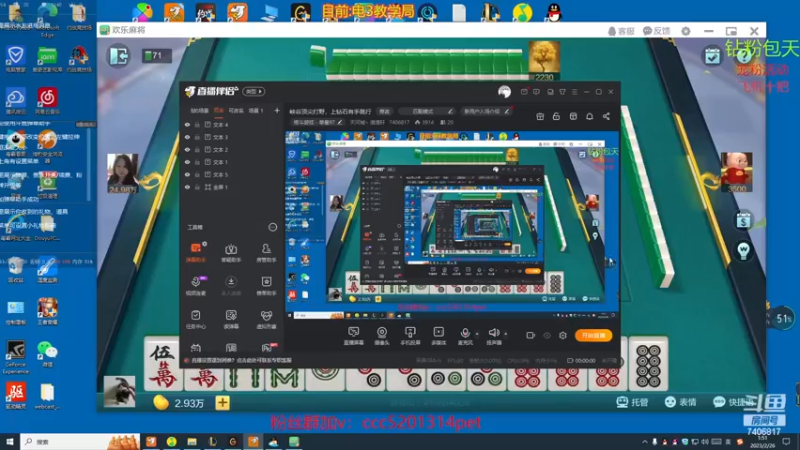
Task: Open the mail message icon
Action: (524, 92)
